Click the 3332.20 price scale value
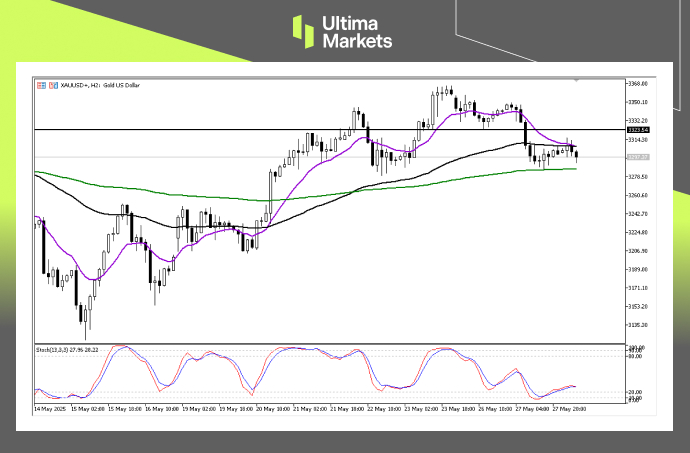 (x=638, y=121)
